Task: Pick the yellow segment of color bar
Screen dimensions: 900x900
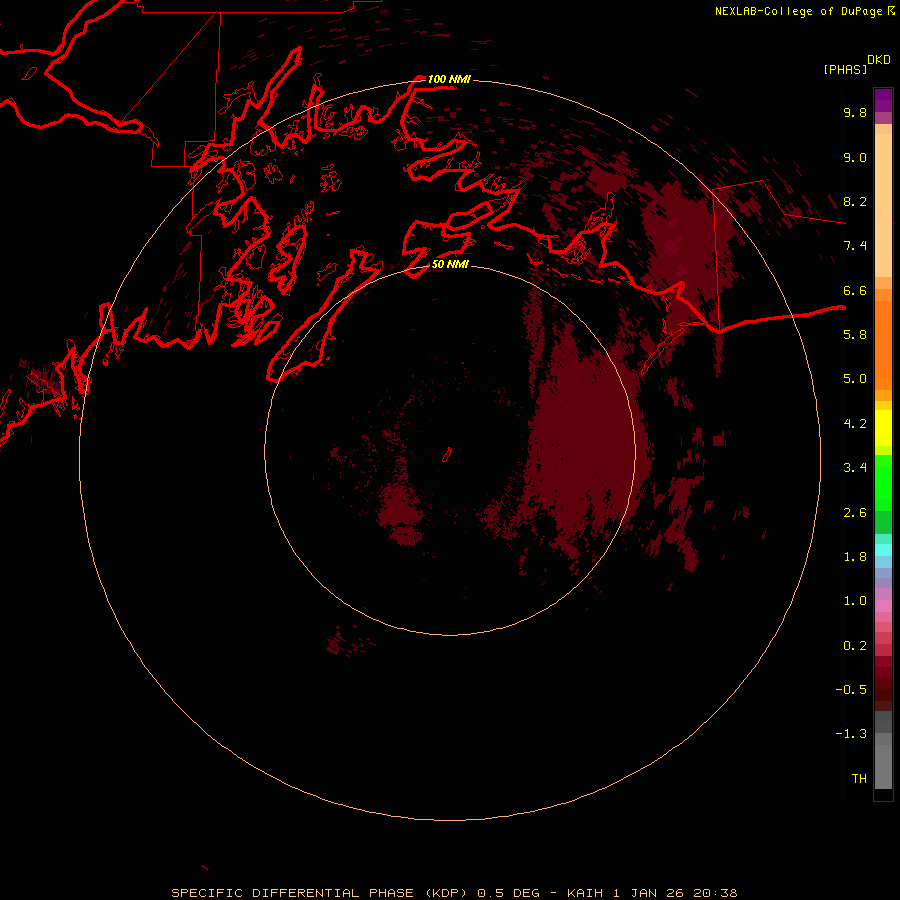Action: coord(883,428)
